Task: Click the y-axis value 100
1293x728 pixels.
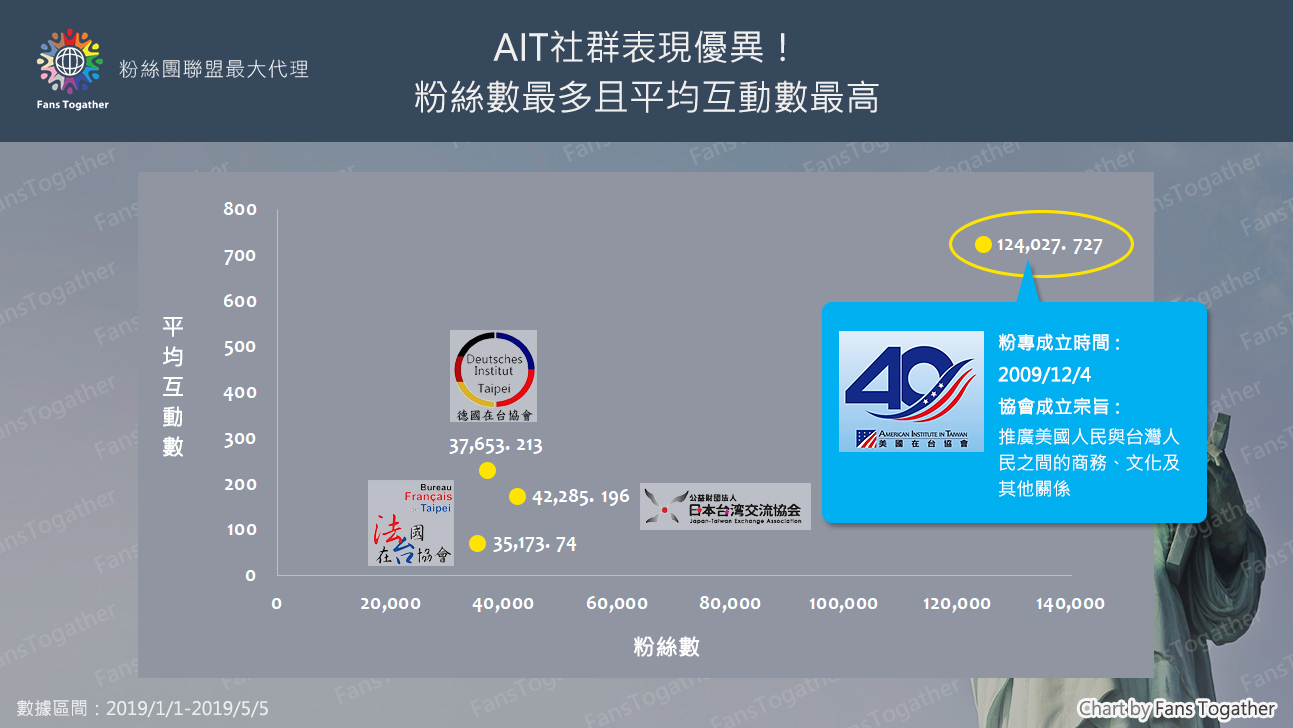Action: (241, 530)
